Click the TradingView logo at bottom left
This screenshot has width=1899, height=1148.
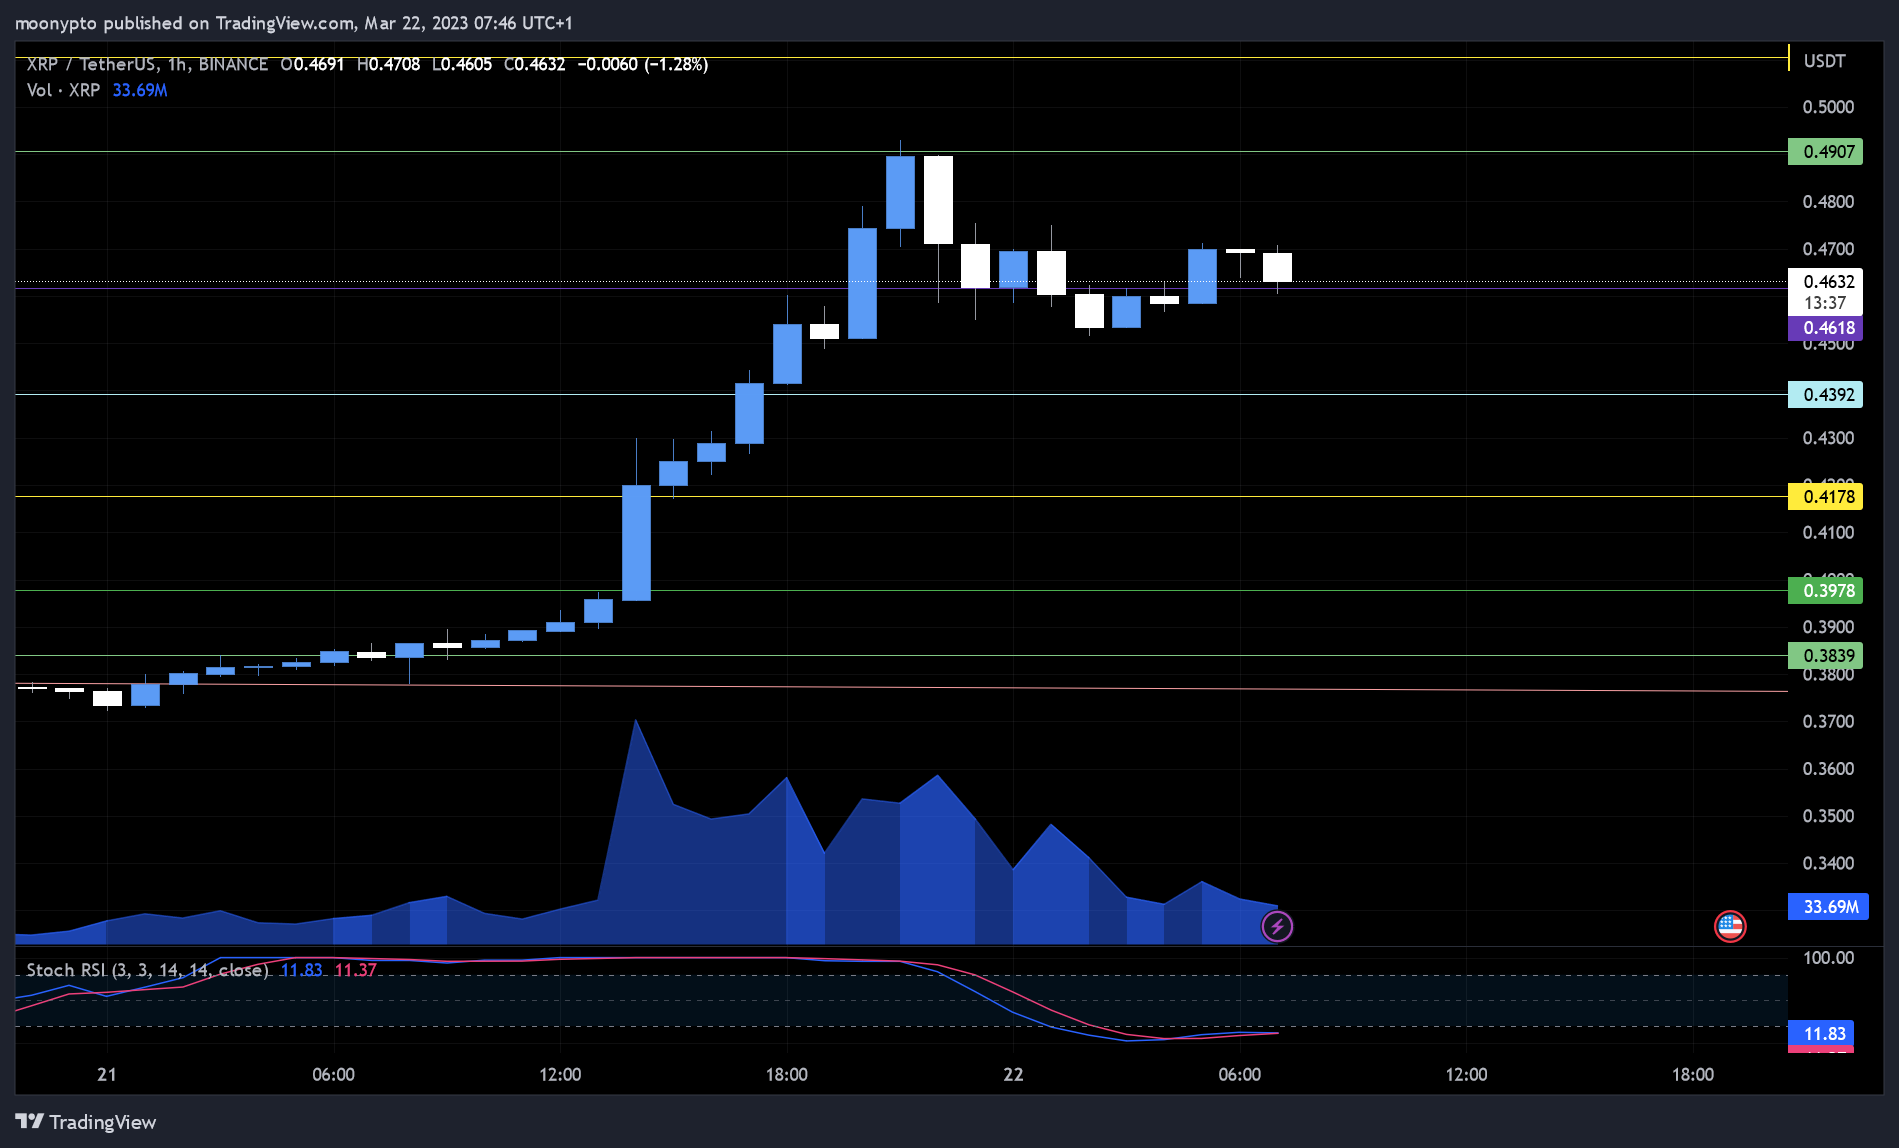(x=86, y=1122)
